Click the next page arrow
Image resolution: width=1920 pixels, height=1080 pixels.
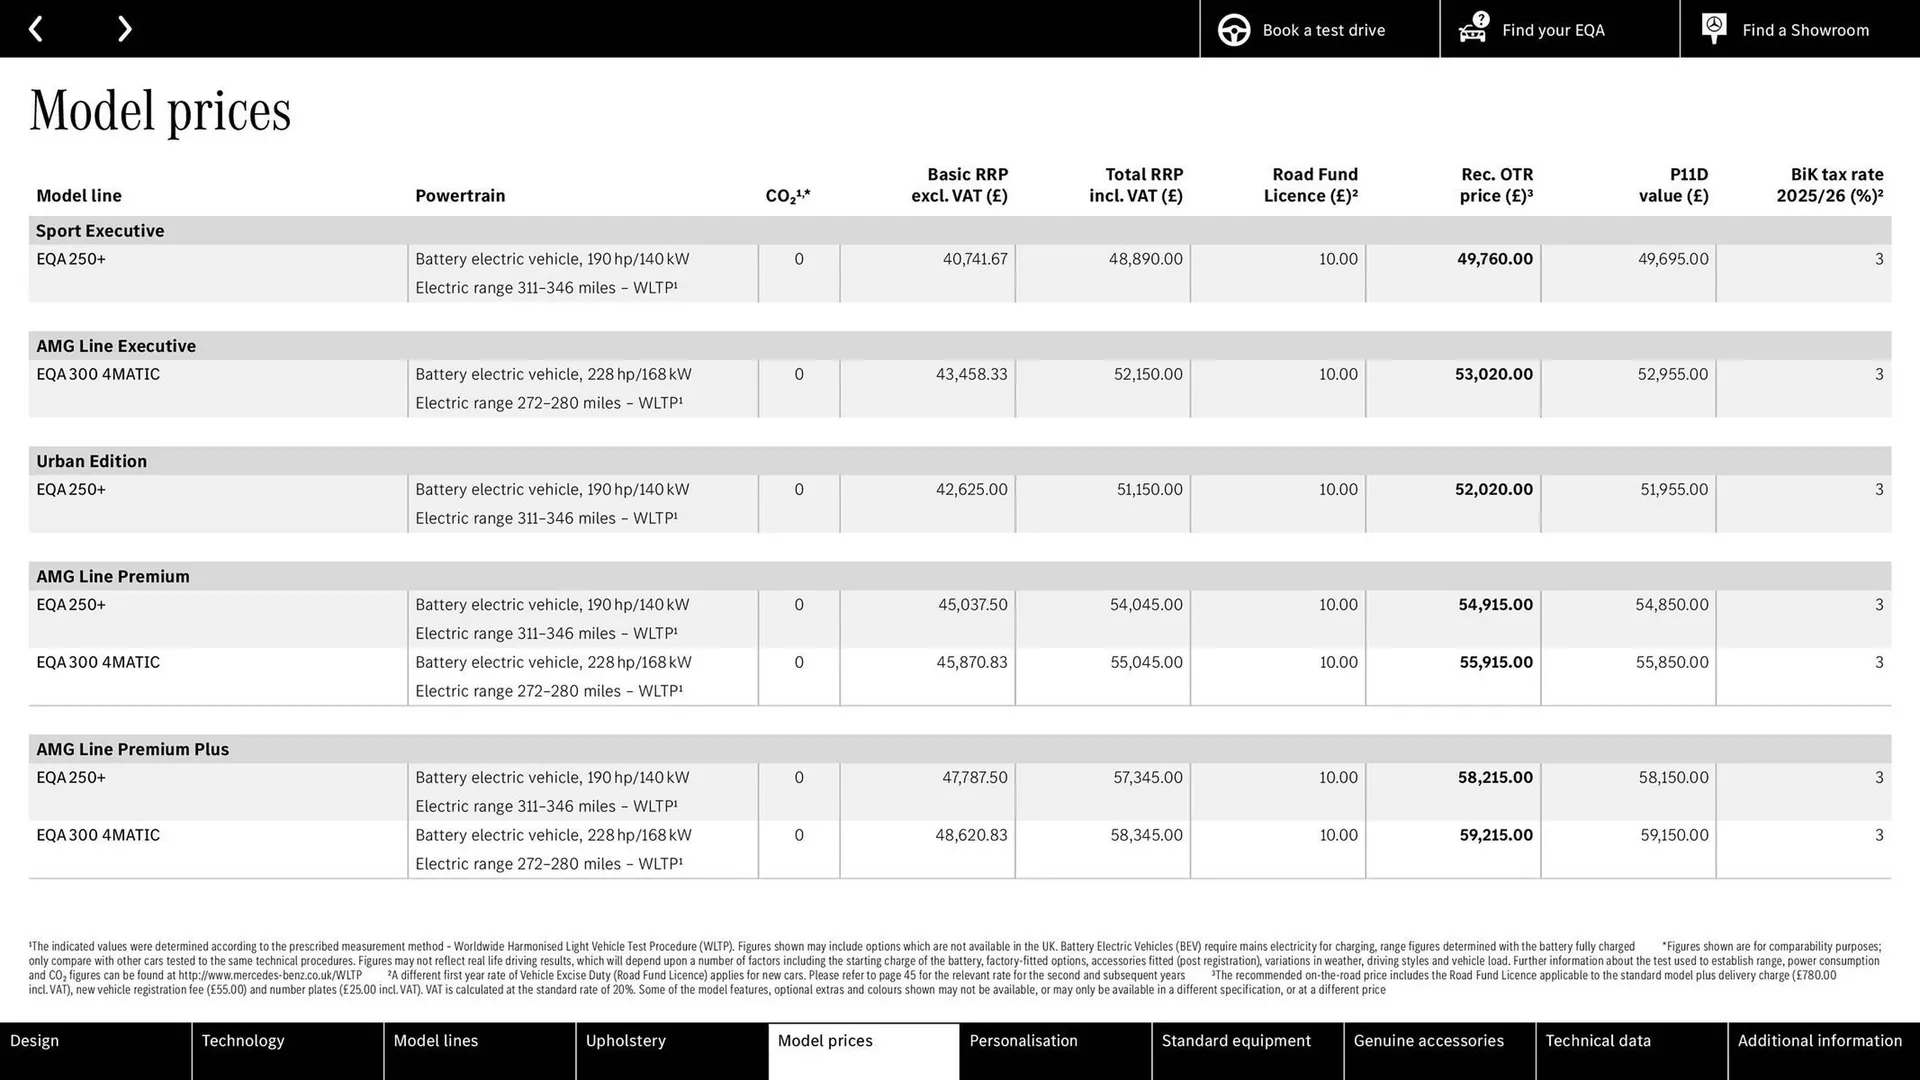click(x=124, y=28)
